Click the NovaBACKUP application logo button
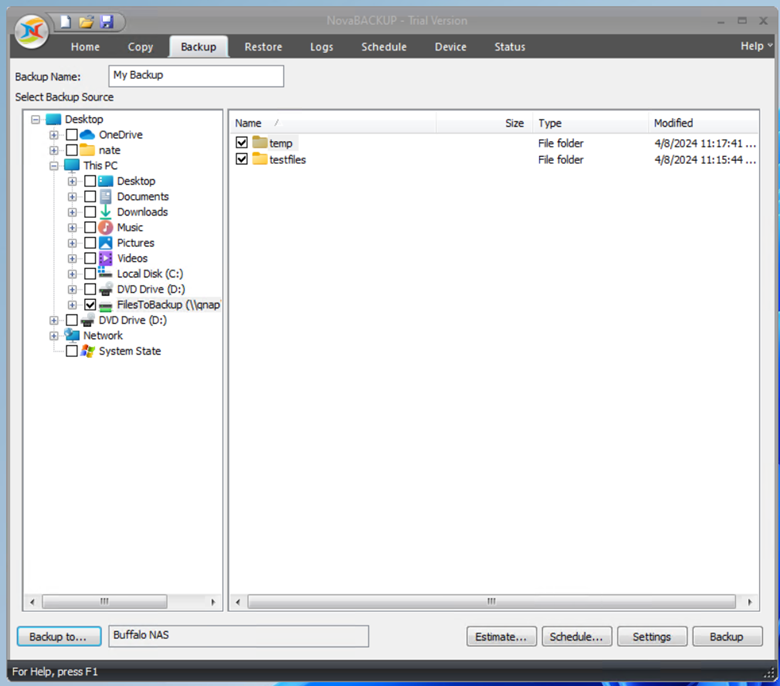Viewport: 780px width, 686px height. (x=32, y=31)
